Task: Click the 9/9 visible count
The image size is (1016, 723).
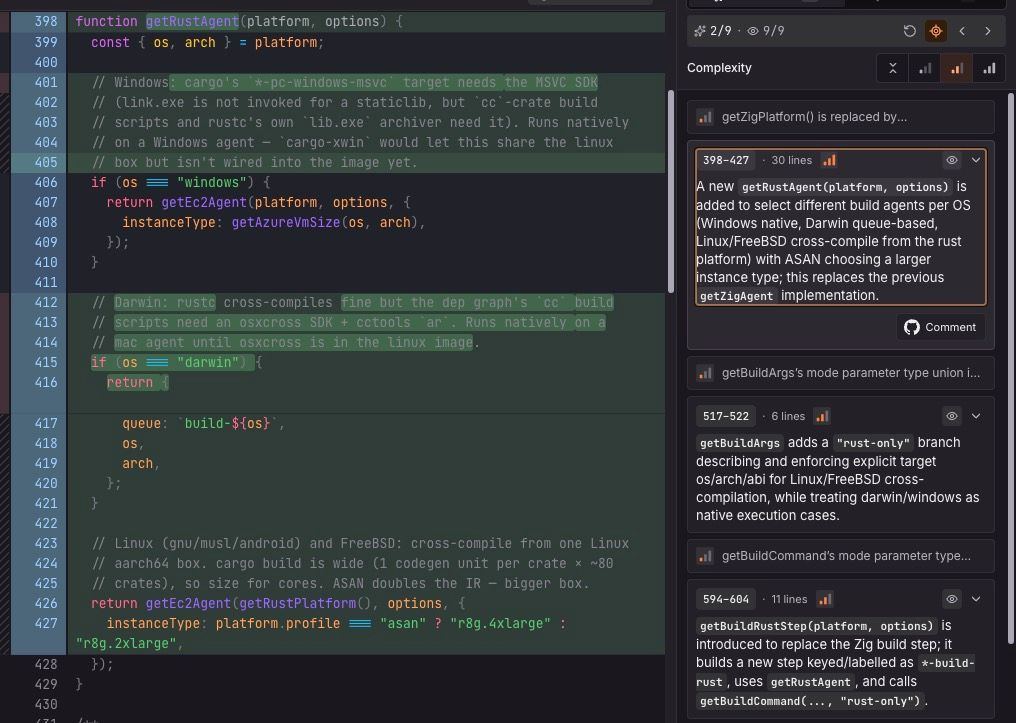Action: tap(774, 31)
